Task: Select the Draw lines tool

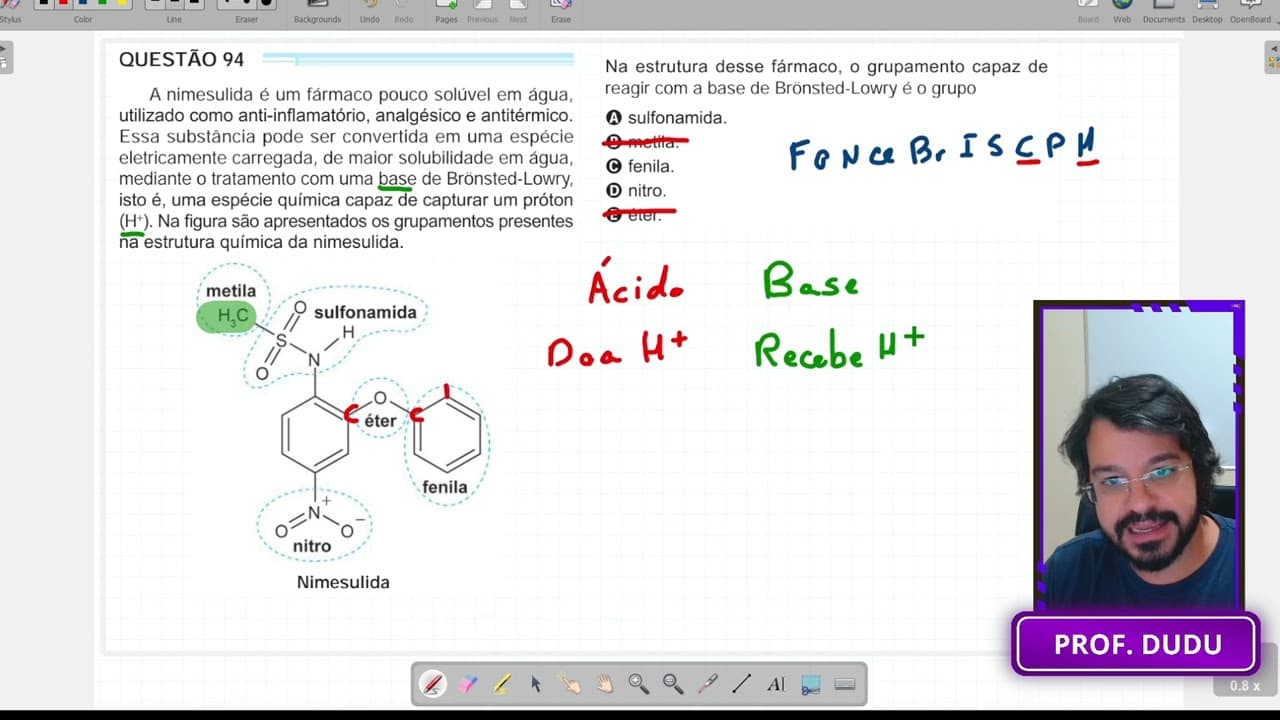Action: 741,684
